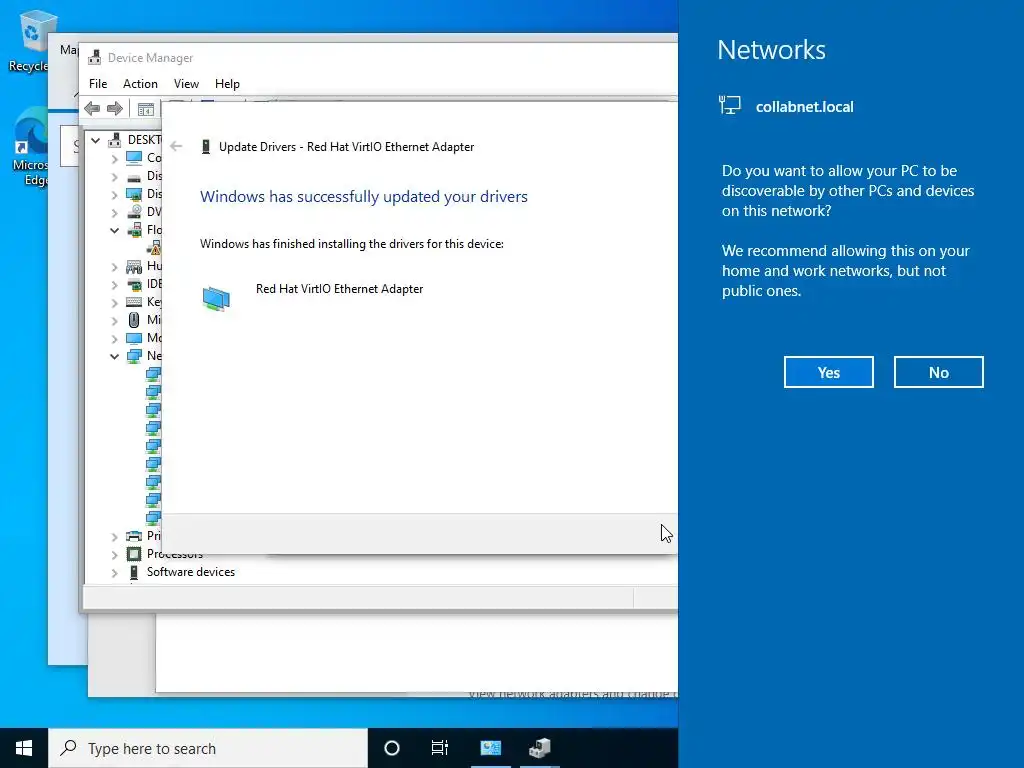The height and width of the screenshot is (768, 1024).
Task: Select the Disk drives icon
Action: 134,177
